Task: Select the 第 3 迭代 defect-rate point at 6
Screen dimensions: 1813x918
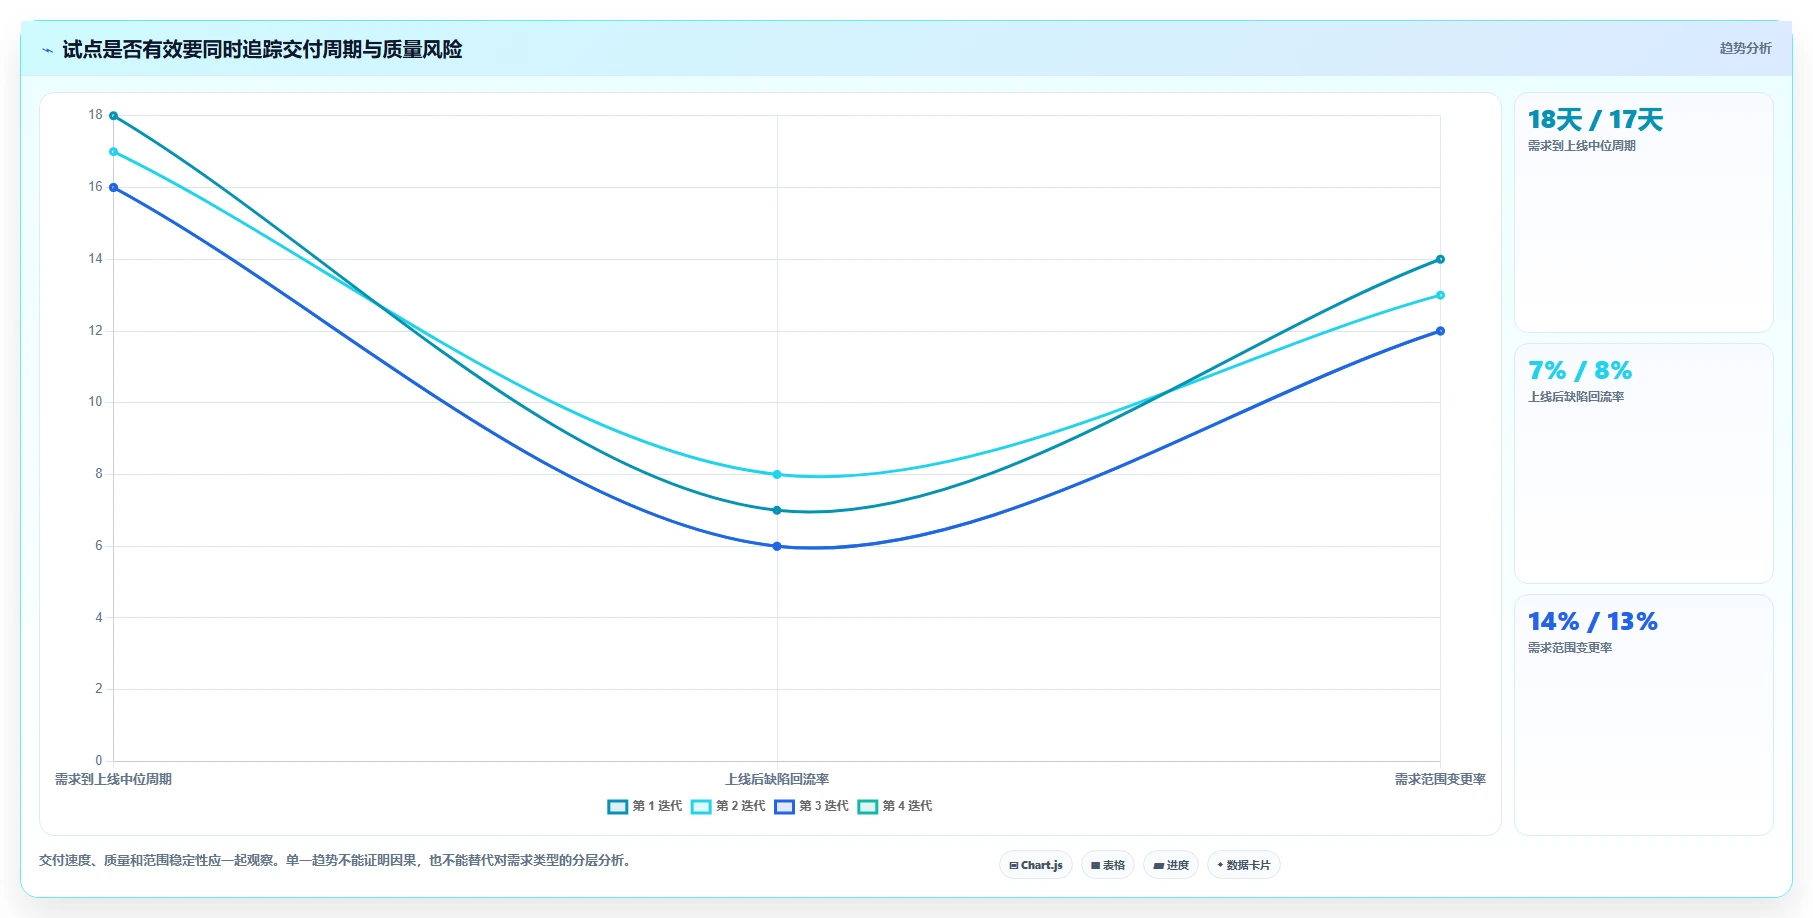Action: 777,546
